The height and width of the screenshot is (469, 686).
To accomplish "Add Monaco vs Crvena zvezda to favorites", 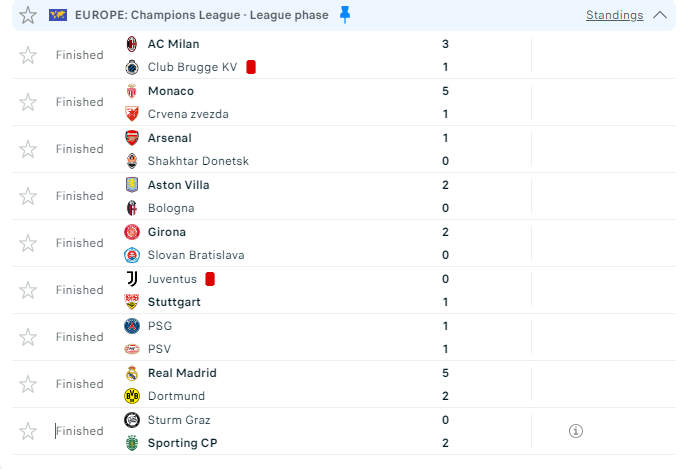I will (28, 102).
